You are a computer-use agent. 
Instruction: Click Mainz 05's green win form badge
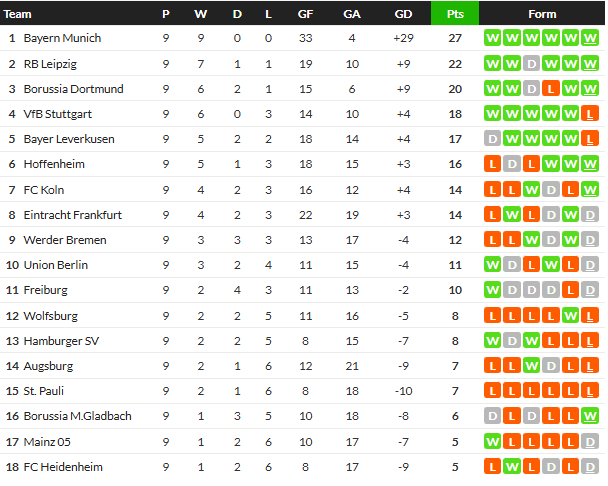click(491, 441)
